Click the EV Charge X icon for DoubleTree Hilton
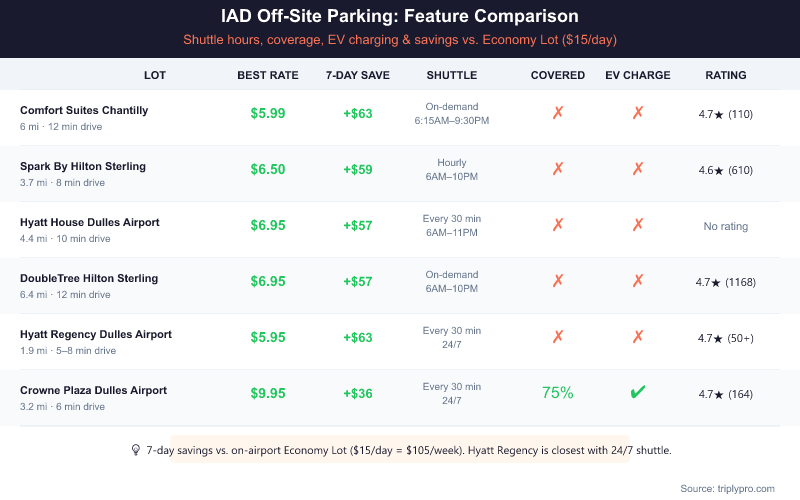 638,281
